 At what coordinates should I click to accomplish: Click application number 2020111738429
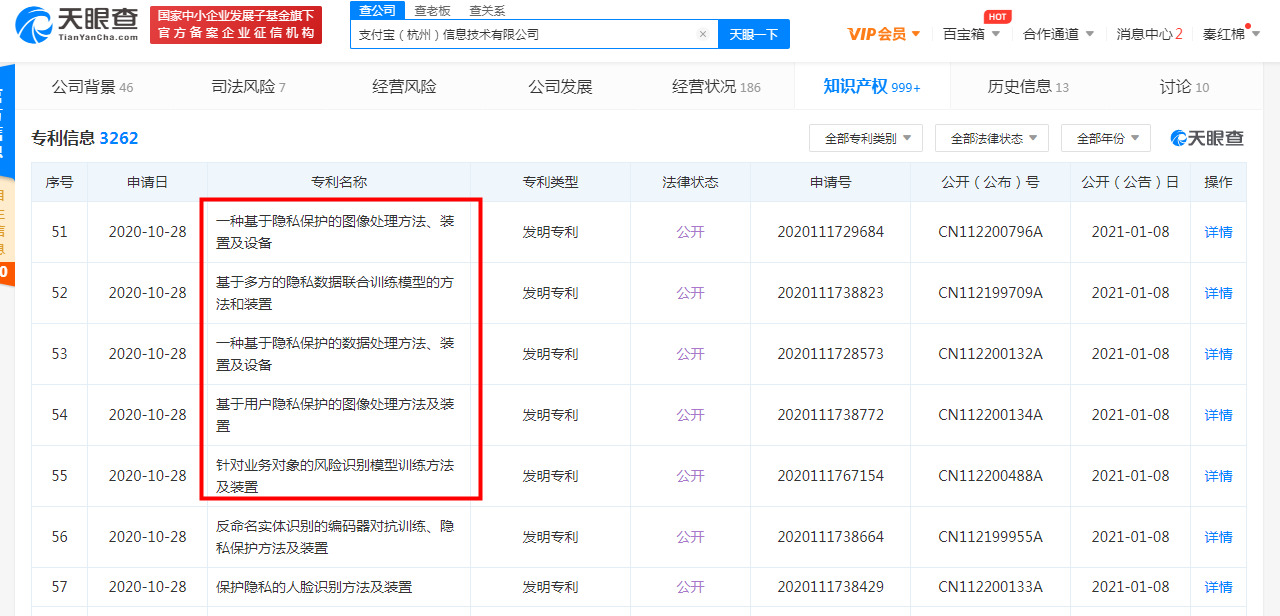(830, 587)
